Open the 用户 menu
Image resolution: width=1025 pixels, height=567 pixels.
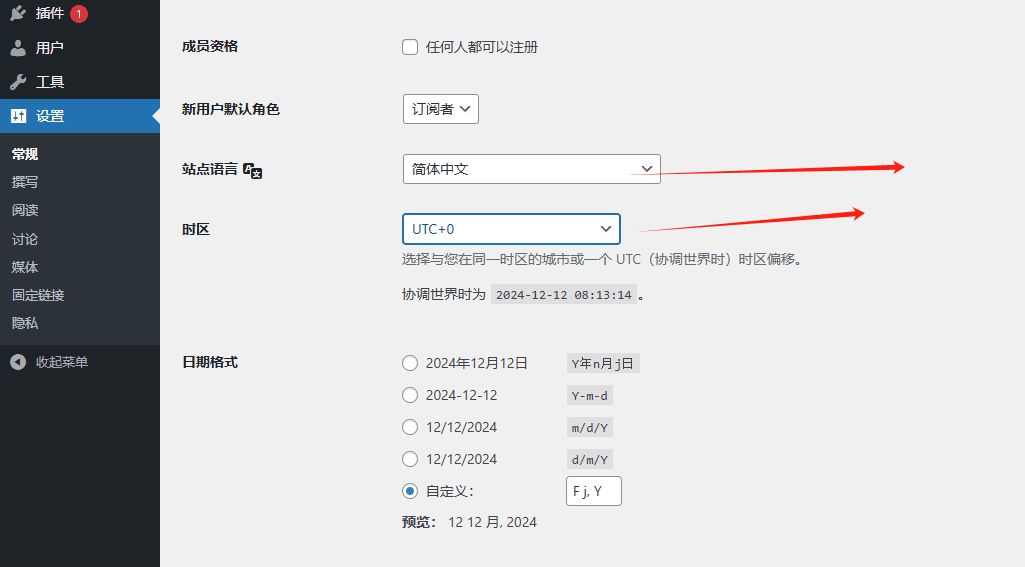80,48
